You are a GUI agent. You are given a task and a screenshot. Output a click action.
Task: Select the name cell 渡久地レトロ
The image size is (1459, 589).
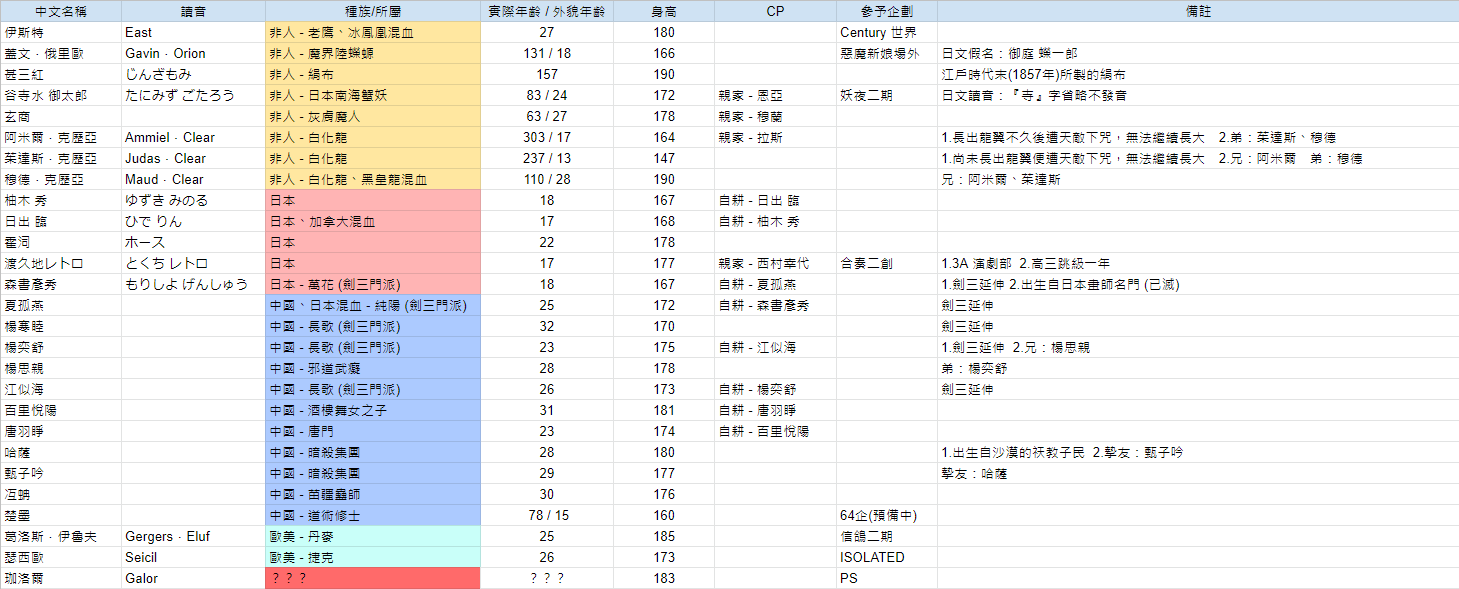pos(61,264)
